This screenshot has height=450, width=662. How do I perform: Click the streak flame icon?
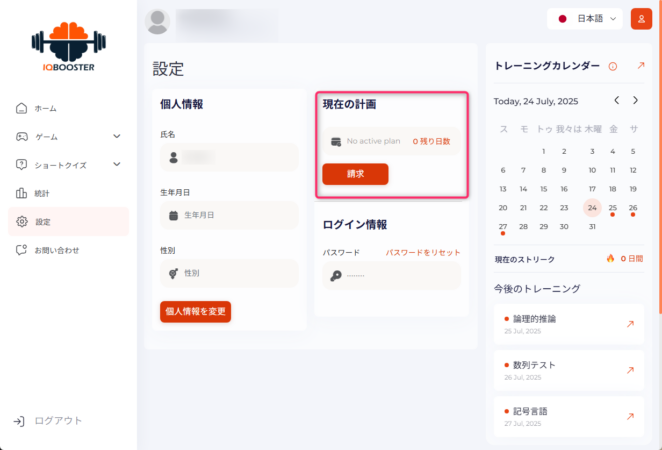click(610, 258)
